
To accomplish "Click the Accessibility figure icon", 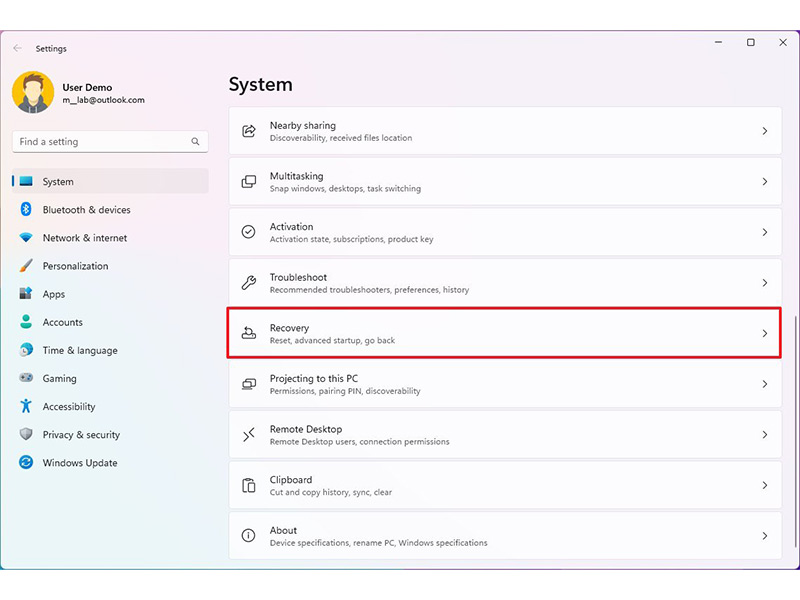I will pos(26,406).
